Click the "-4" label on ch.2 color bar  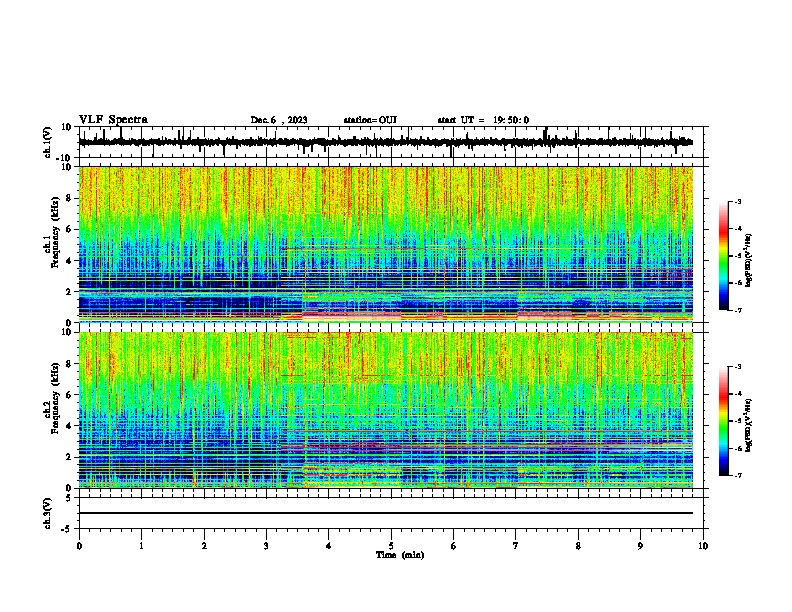737,394
